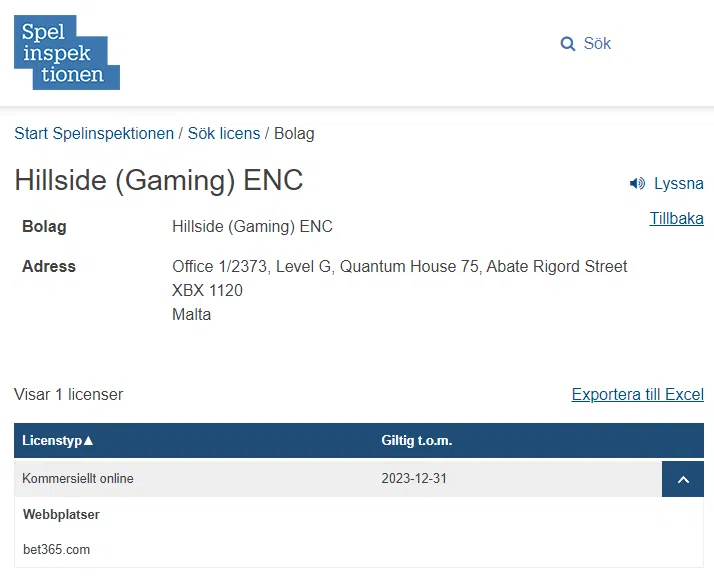Select the Bolag breadcrumb text
This screenshot has height=576, width=714.
click(294, 134)
